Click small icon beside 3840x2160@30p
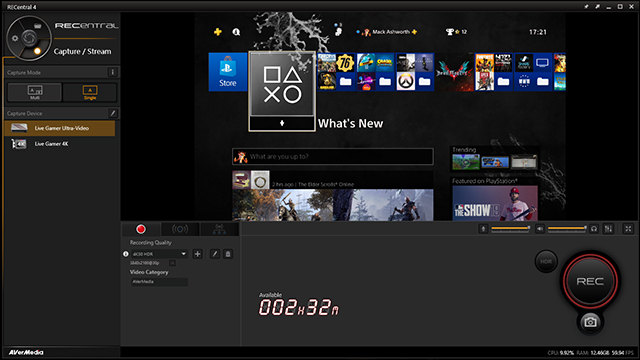640x360 pixels. click(x=172, y=263)
